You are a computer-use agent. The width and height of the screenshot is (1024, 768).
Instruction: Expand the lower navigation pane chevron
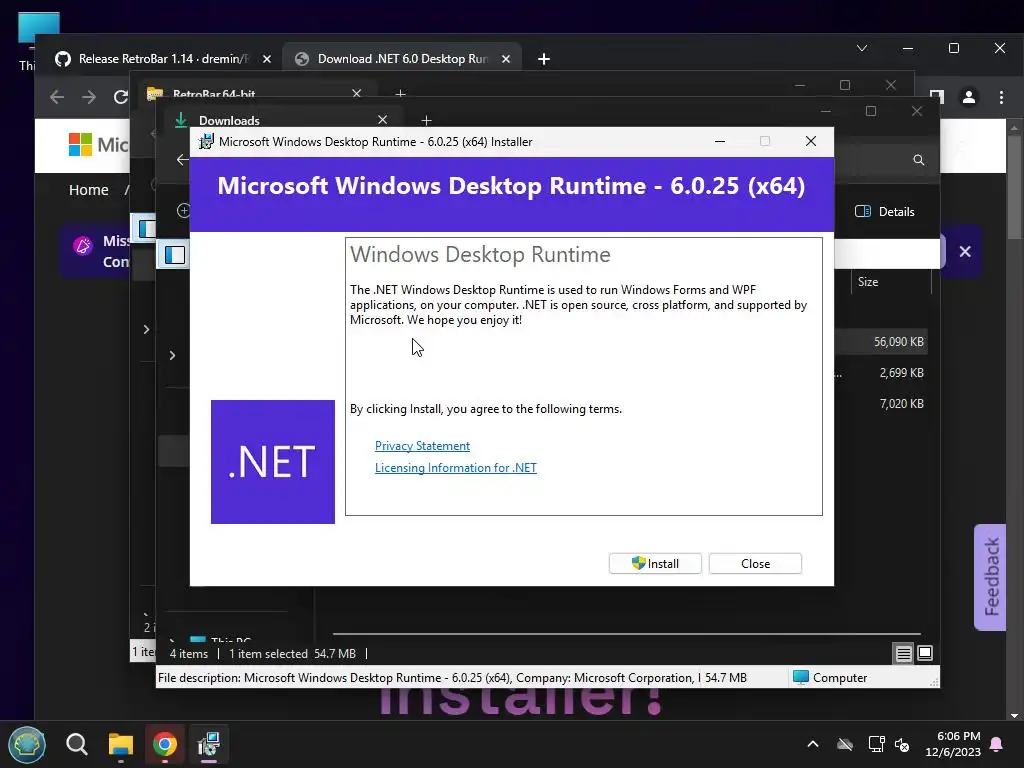[x=172, y=355]
